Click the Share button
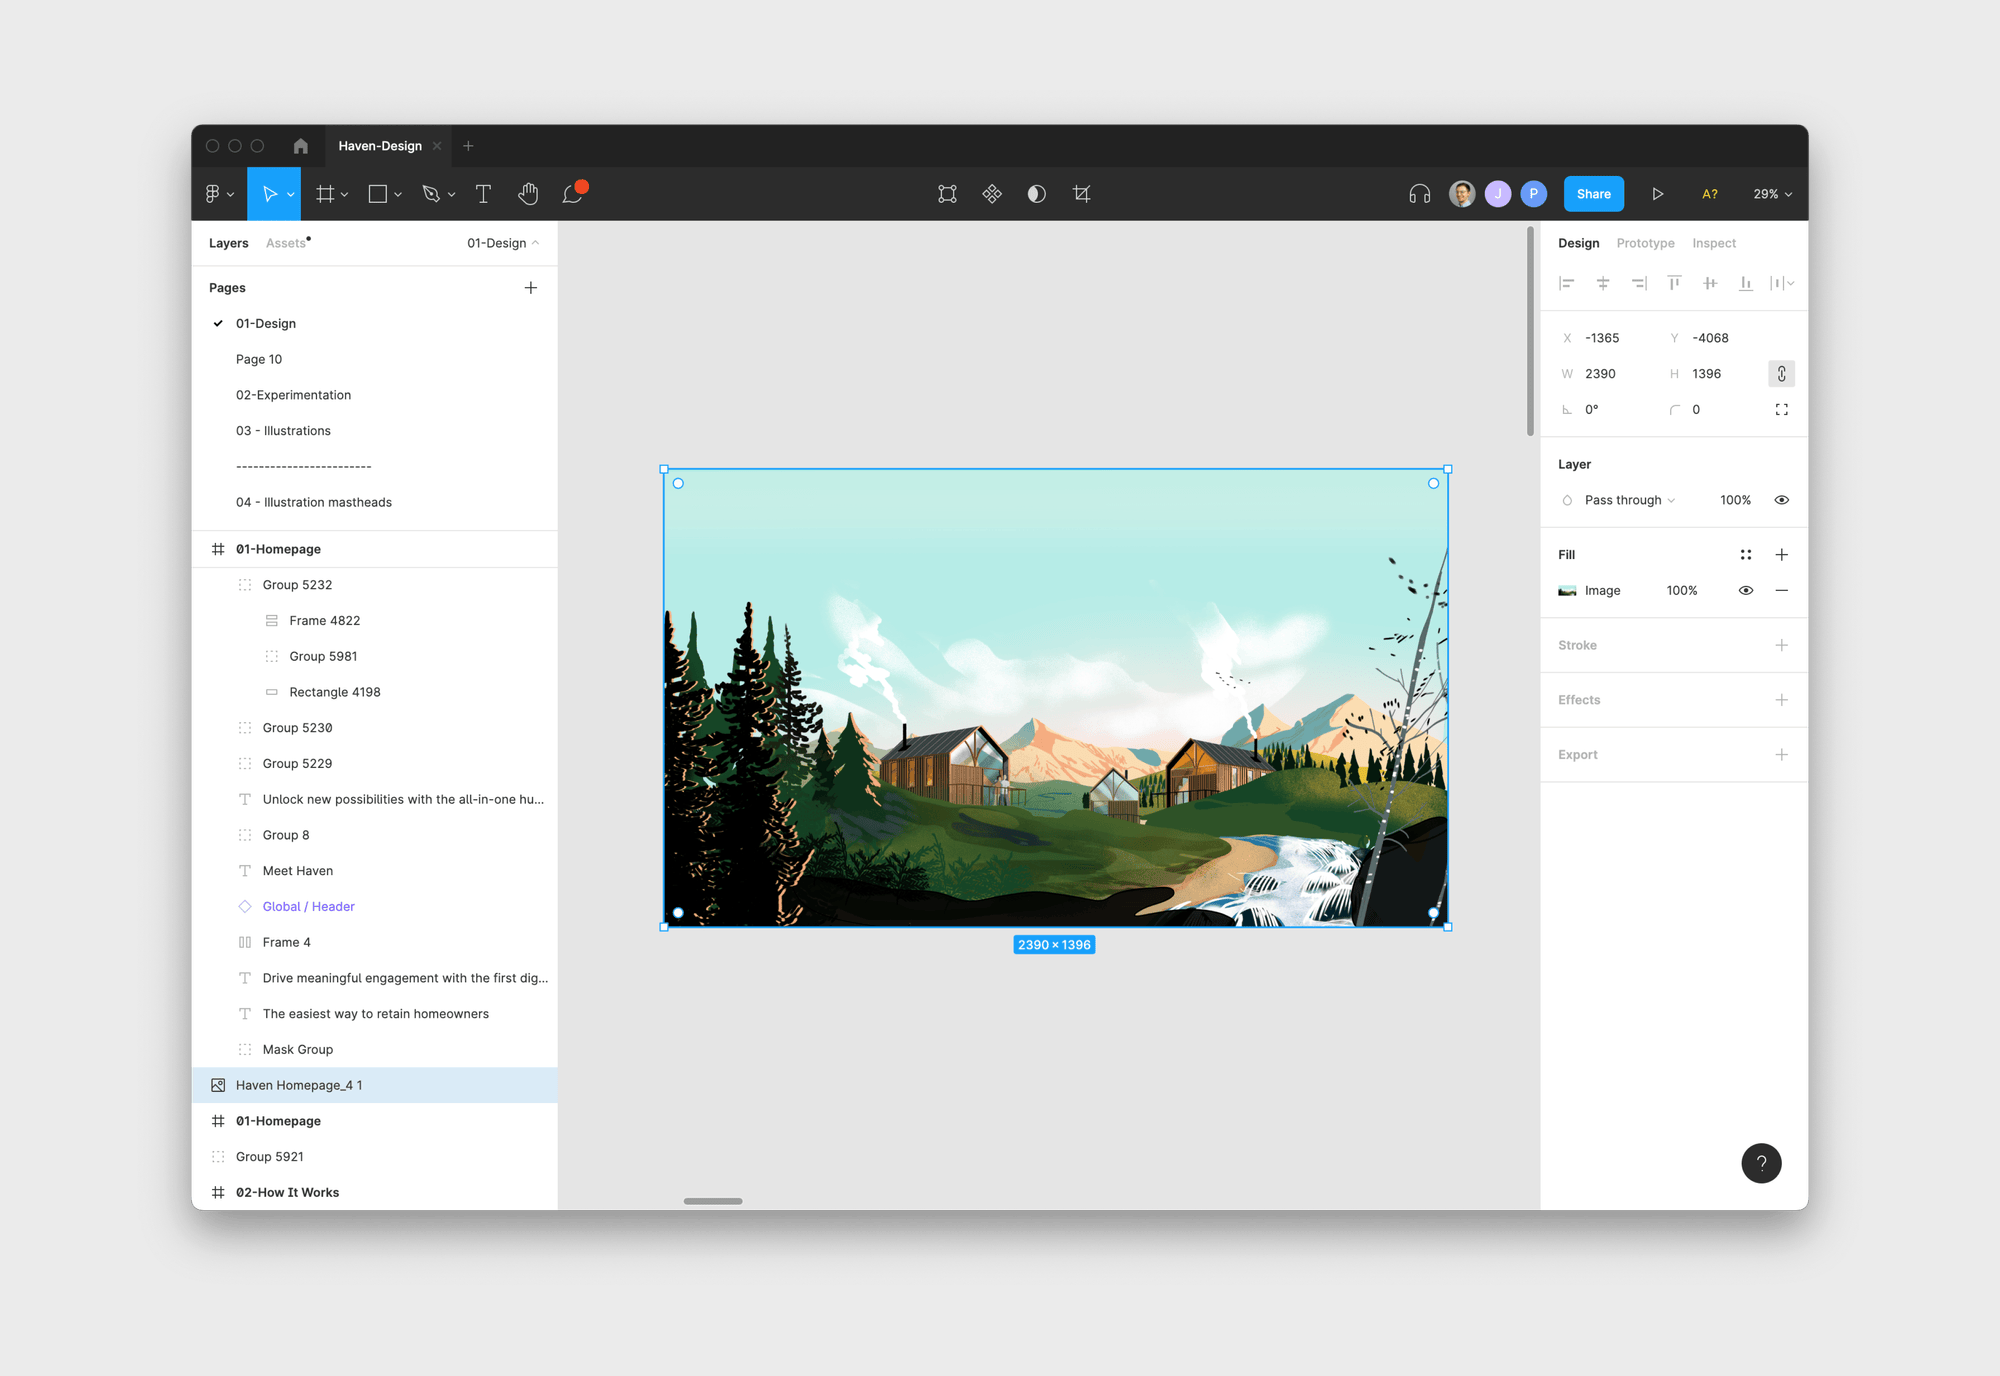 (1593, 194)
